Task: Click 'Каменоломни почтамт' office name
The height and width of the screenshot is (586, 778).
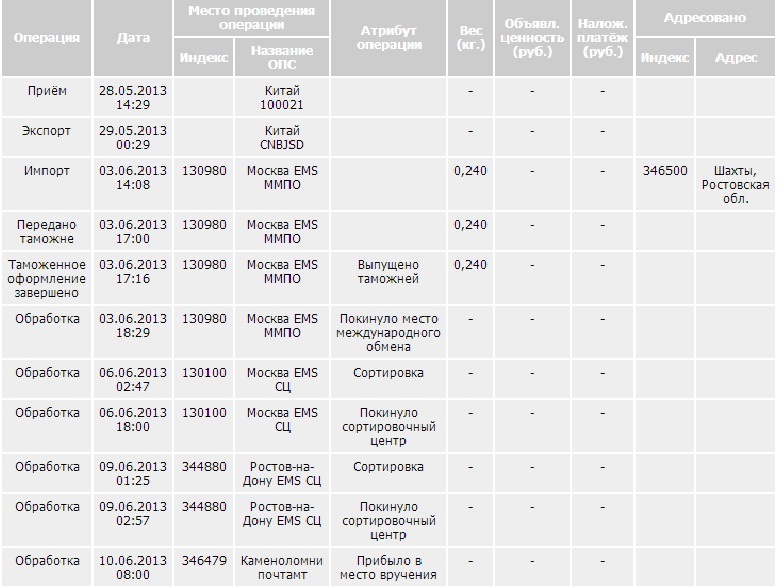Action: [x=282, y=568]
